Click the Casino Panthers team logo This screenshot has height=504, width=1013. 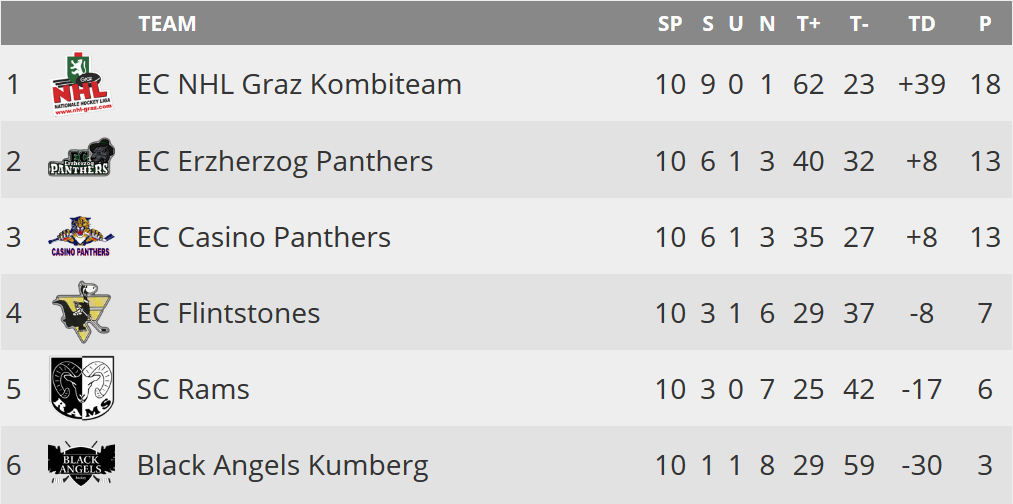point(81,236)
